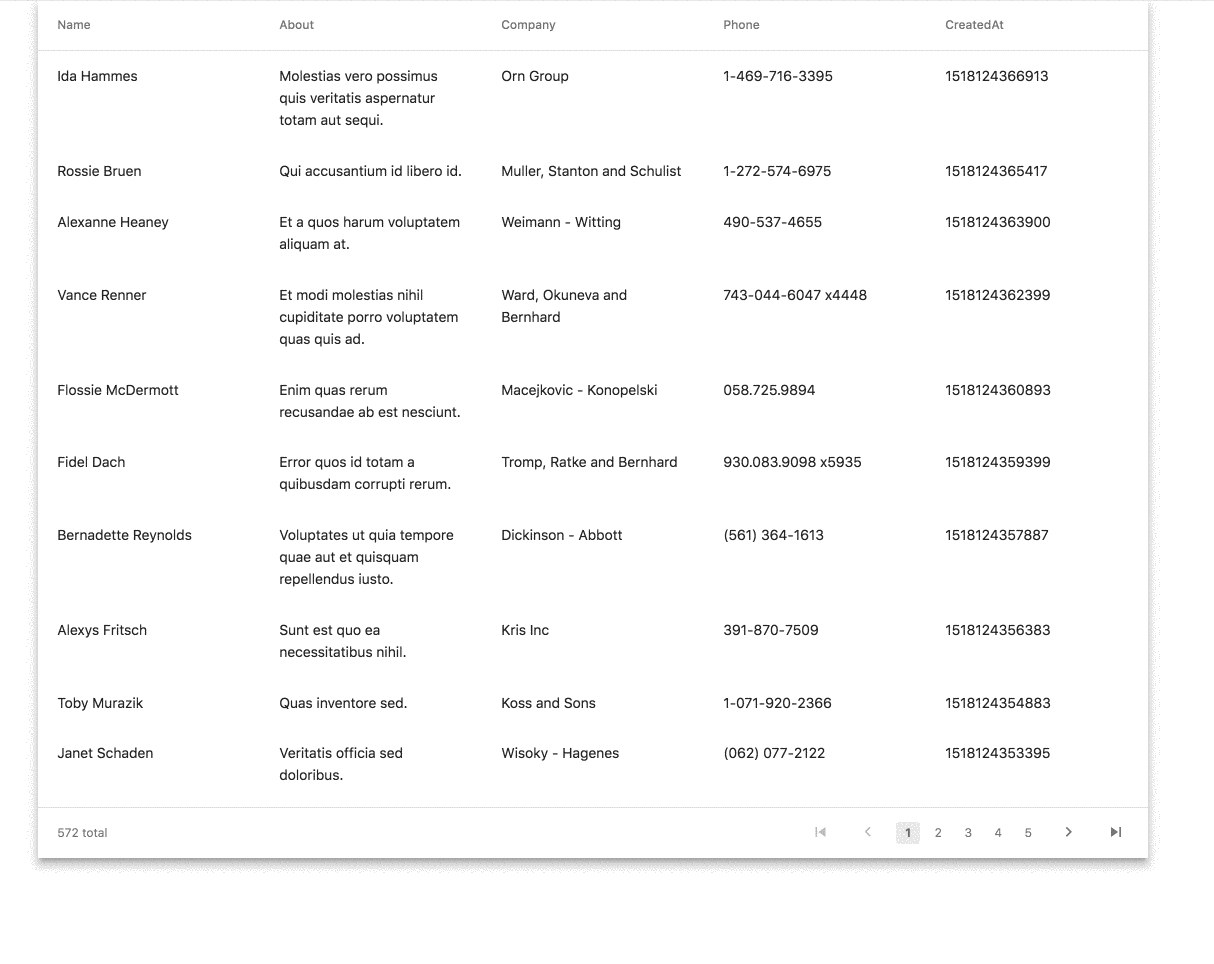1214x964 pixels.
Task: Click company Kris Inc
Action: pyautogui.click(x=525, y=630)
